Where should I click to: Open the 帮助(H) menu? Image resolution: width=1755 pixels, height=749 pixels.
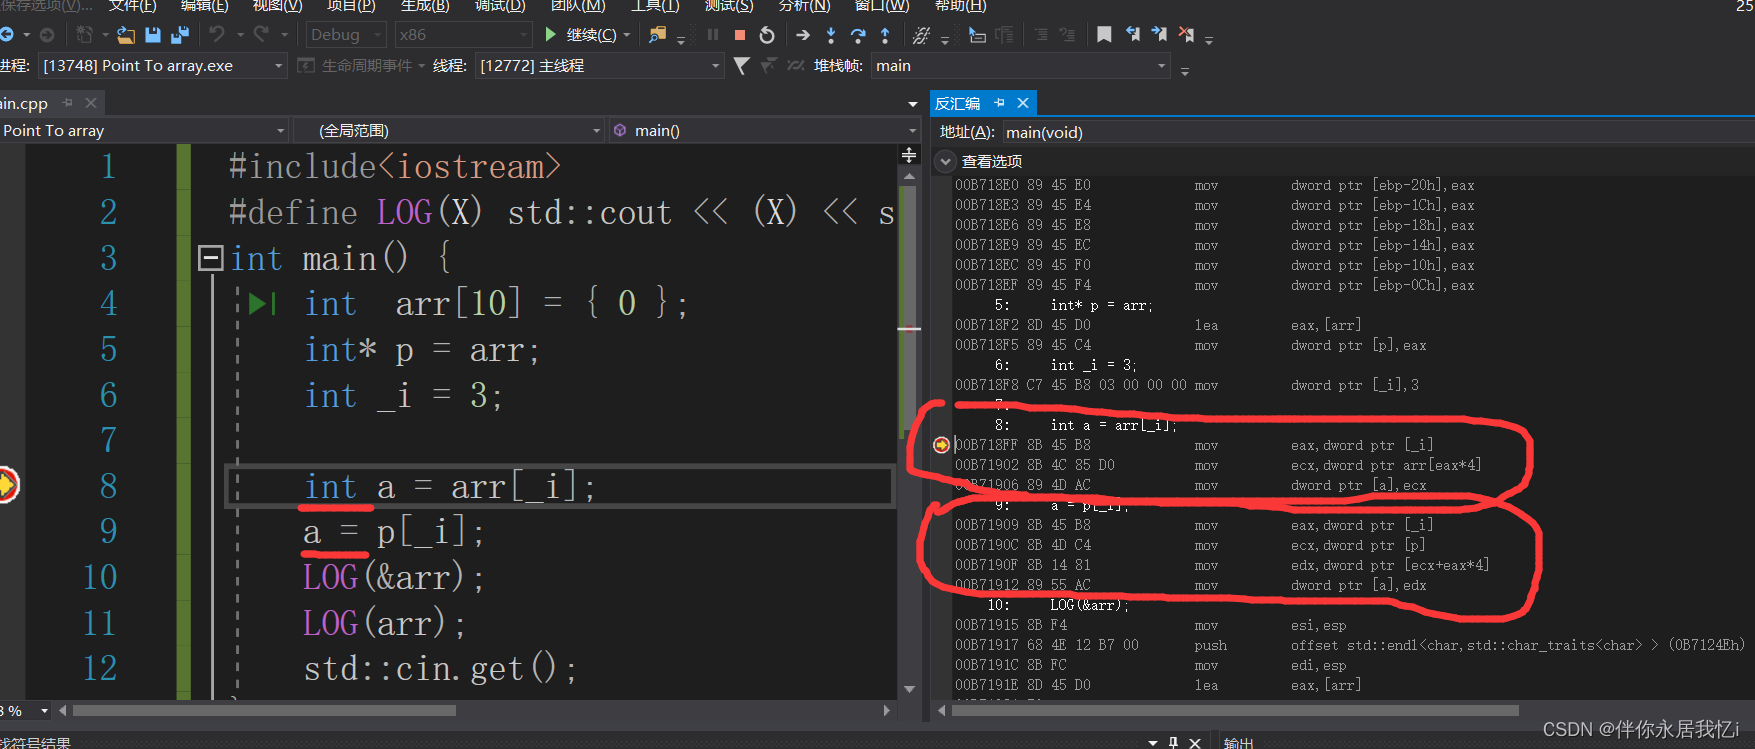[x=960, y=6]
